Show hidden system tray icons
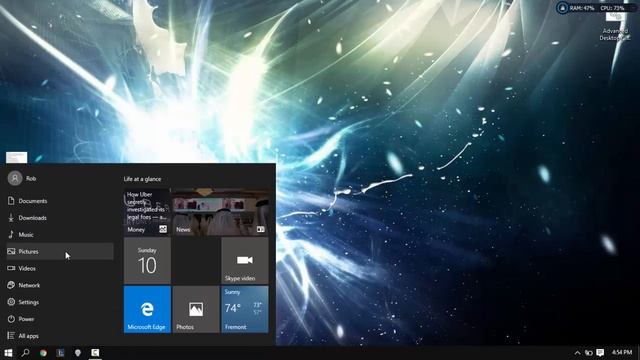 (x=577, y=353)
